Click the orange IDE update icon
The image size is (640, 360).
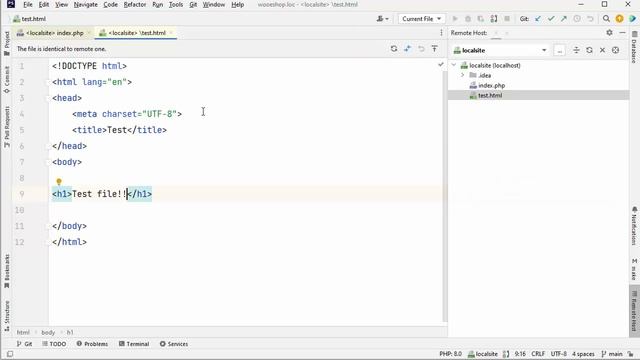tap(619, 19)
